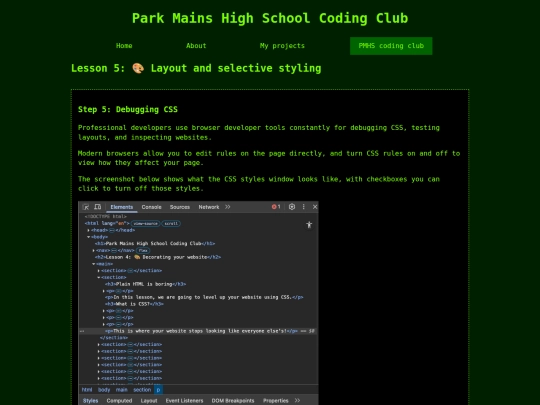Open the Event Listeners pane tab

[184, 401]
